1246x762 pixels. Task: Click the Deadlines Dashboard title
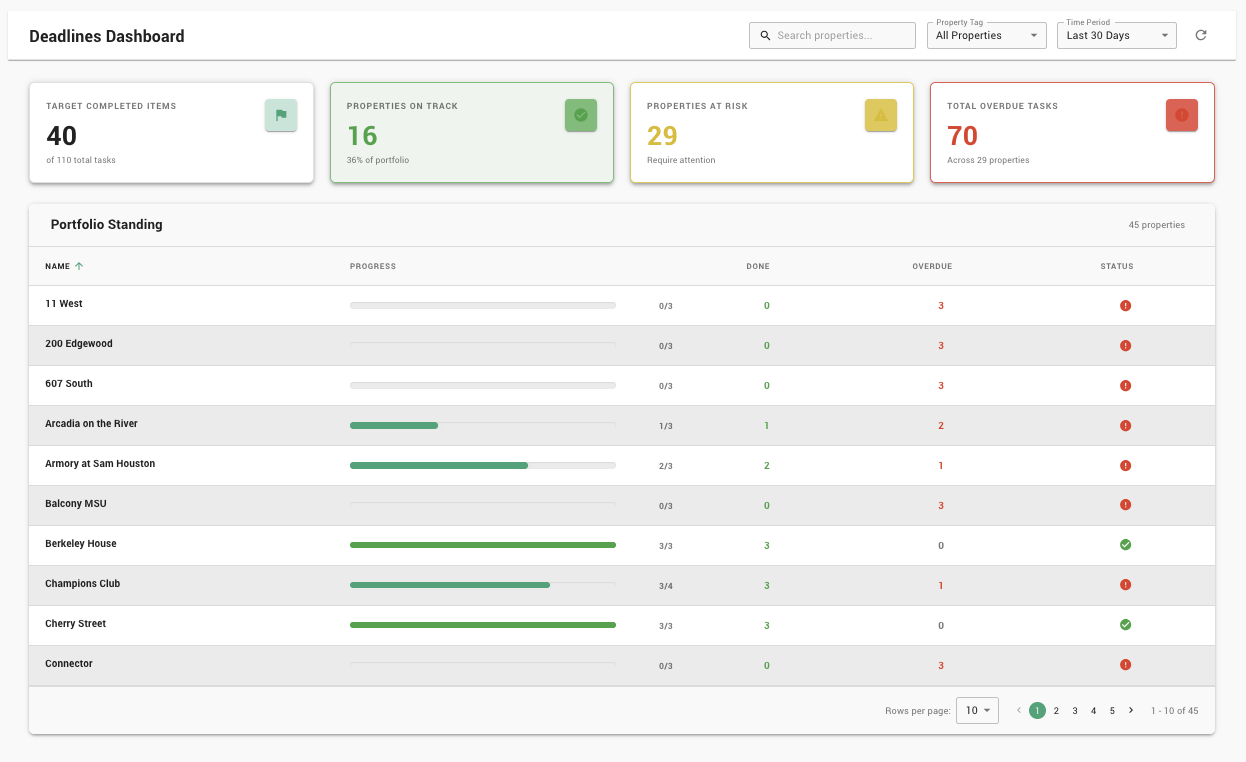point(107,36)
